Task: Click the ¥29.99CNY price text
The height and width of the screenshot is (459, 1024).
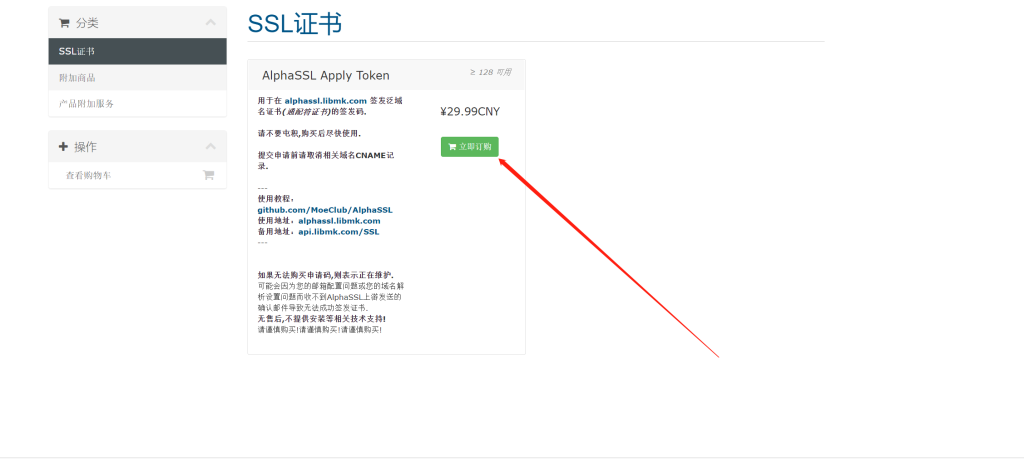Action: click(470, 112)
